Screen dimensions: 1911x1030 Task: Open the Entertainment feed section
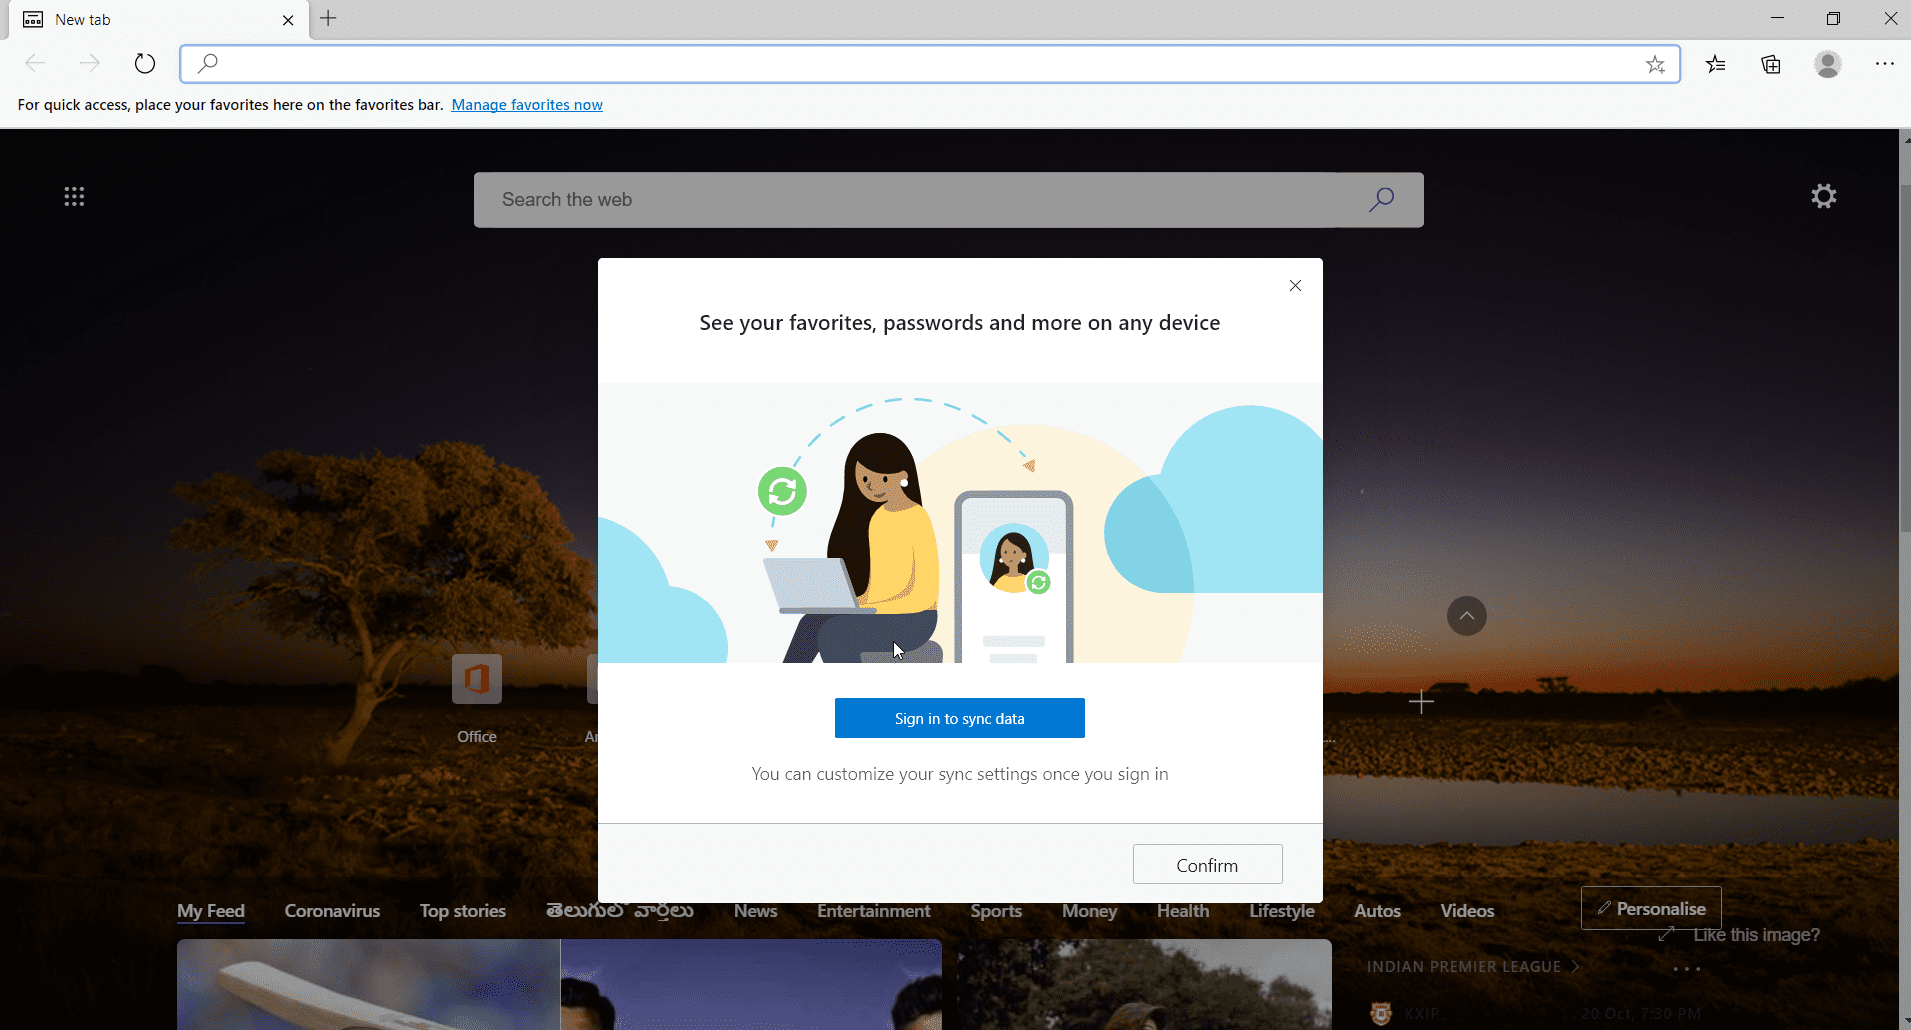(873, 911)
